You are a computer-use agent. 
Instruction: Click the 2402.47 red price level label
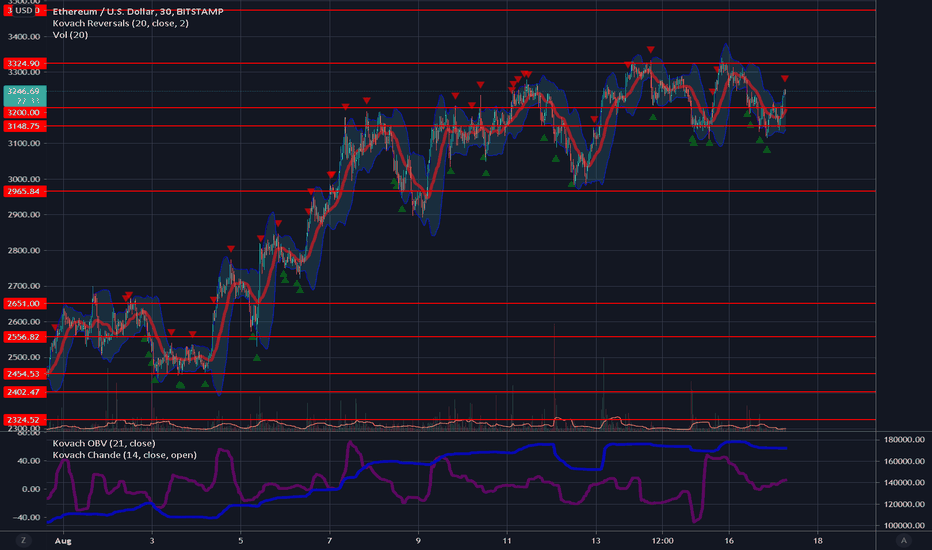24,392
